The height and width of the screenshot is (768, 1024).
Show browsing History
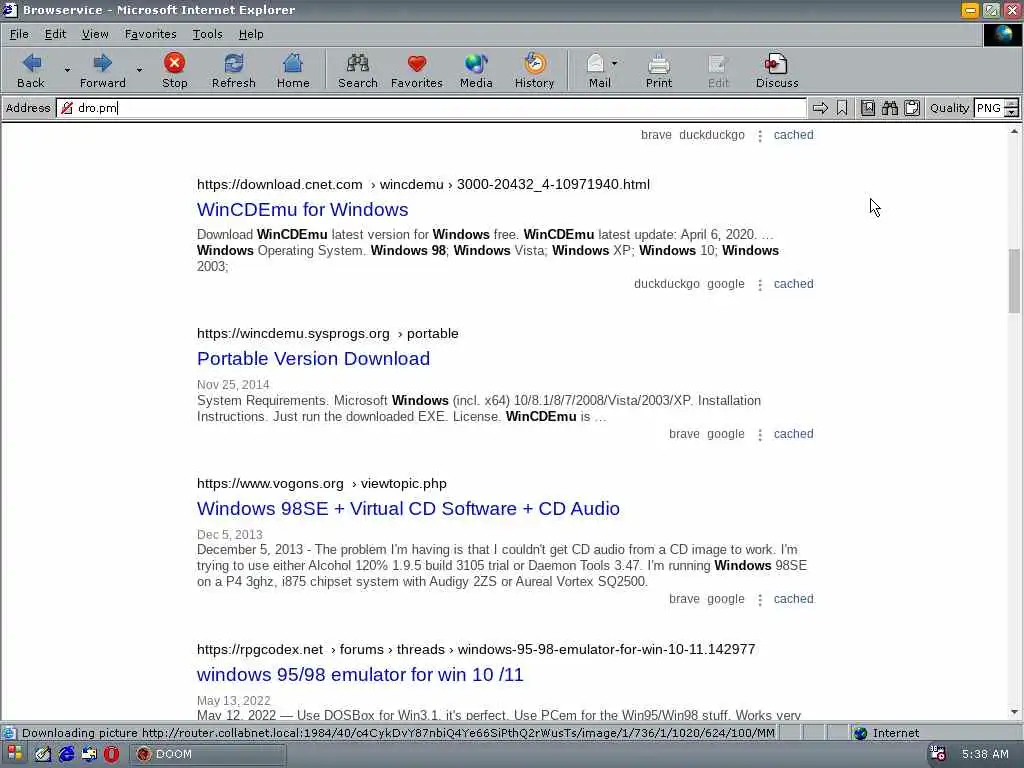pyautogui.click(x=534, y=71)
